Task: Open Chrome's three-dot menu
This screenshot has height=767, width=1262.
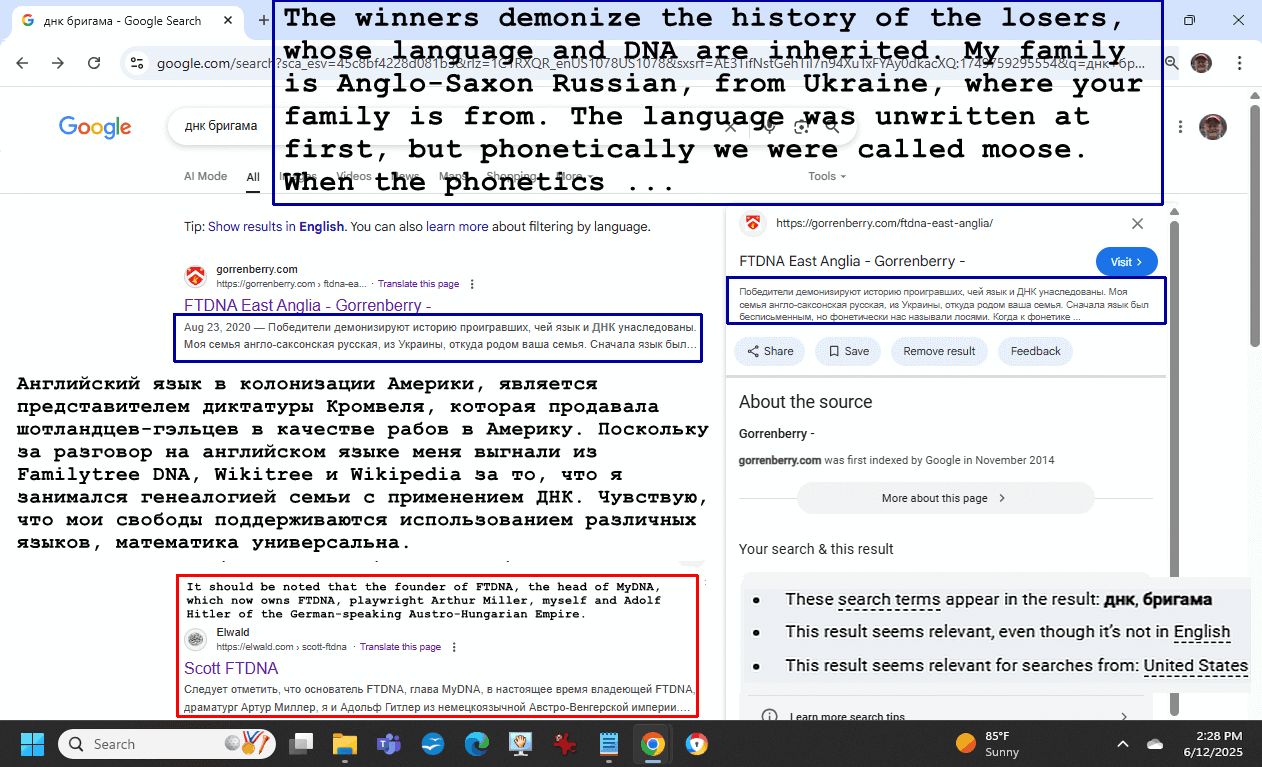Action: [x=1240, y=63]
